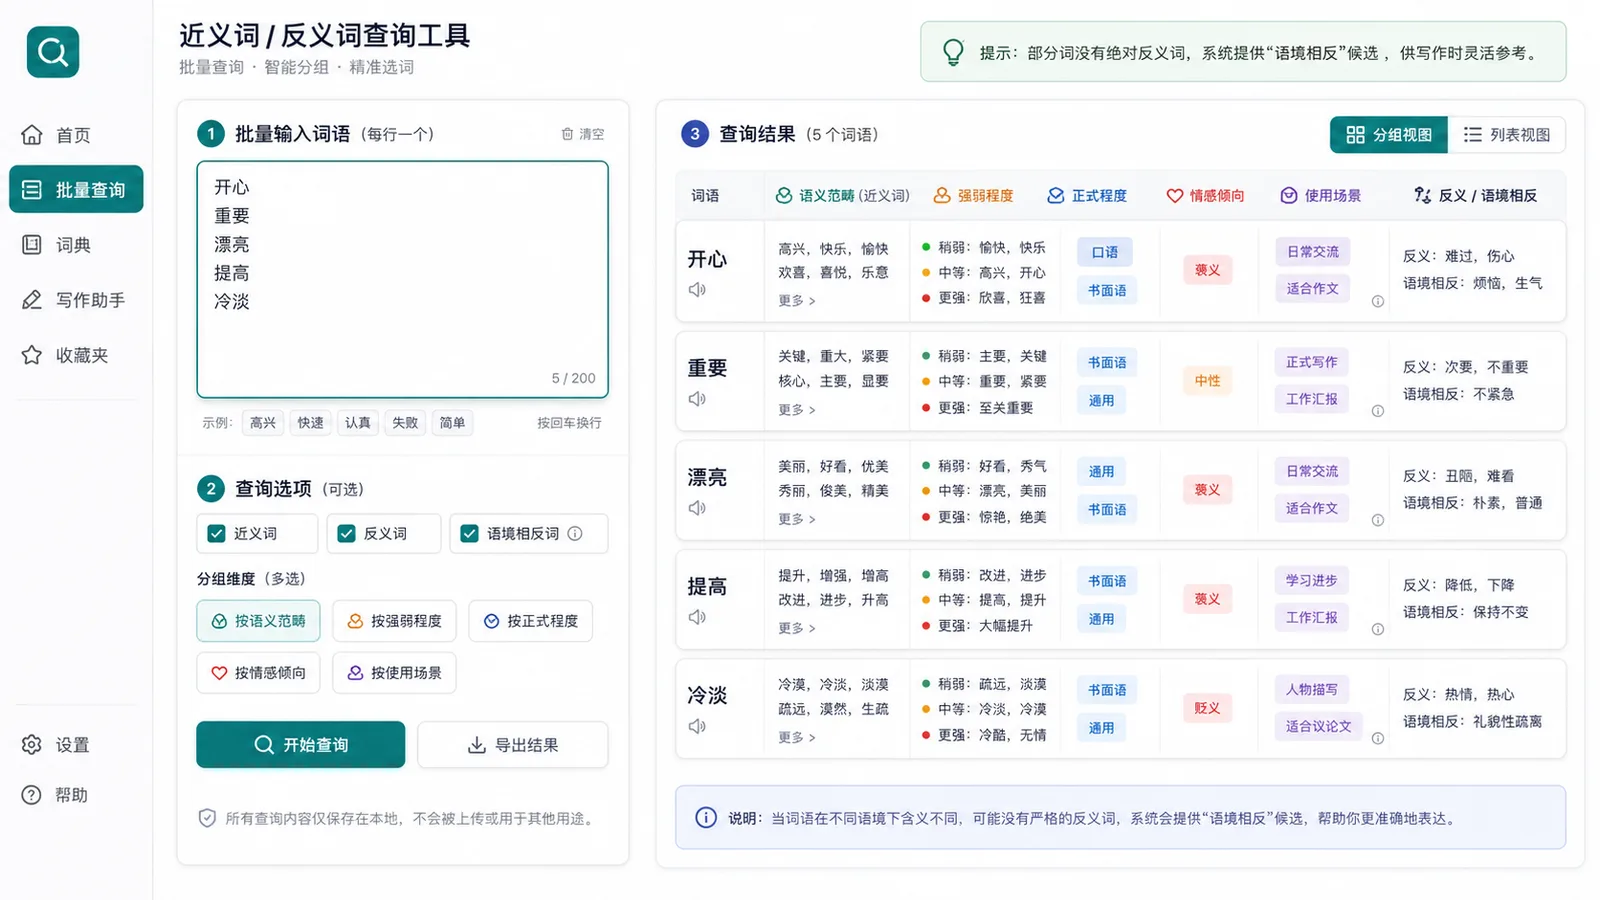Image resolution: width=1600 pixels, height=900 pixels.
Task: Click info icon in 冷淡 row
Action: (1377, 738)
